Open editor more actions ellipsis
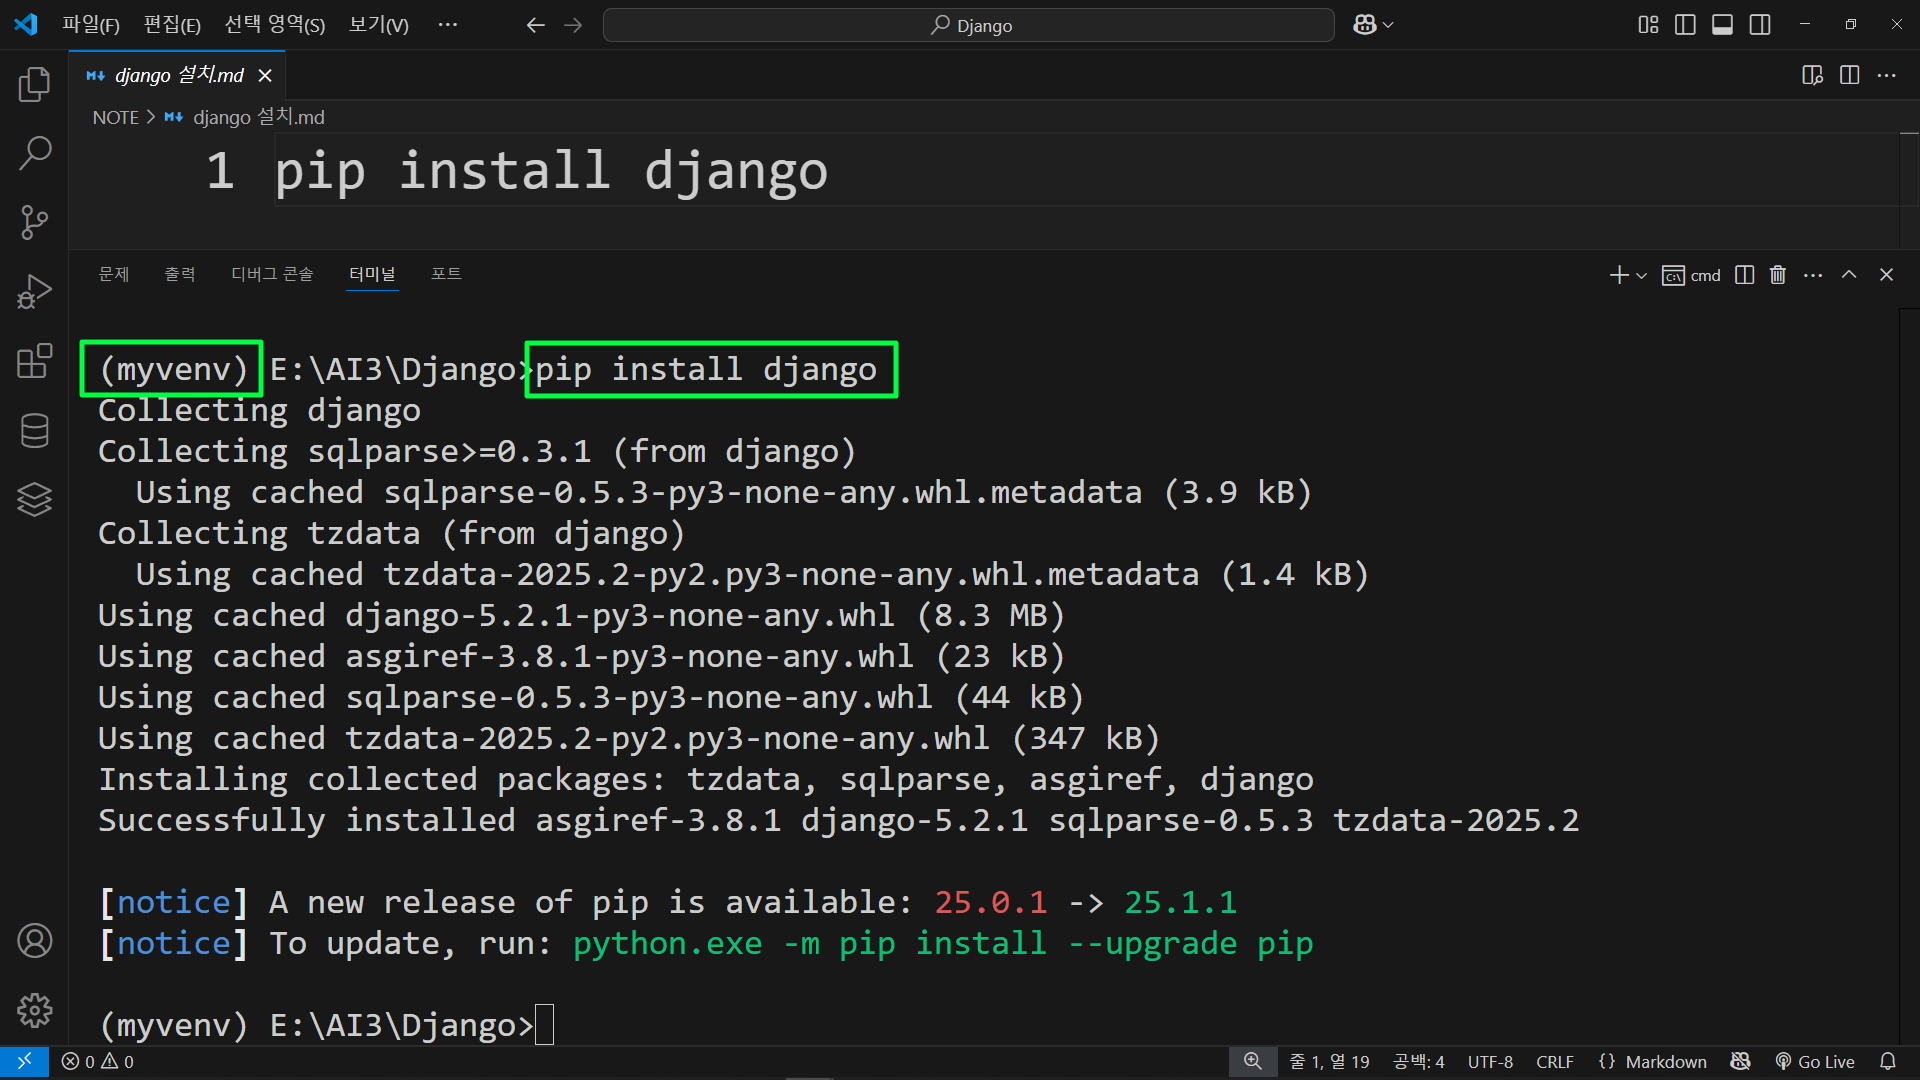 click(1886, 75)
